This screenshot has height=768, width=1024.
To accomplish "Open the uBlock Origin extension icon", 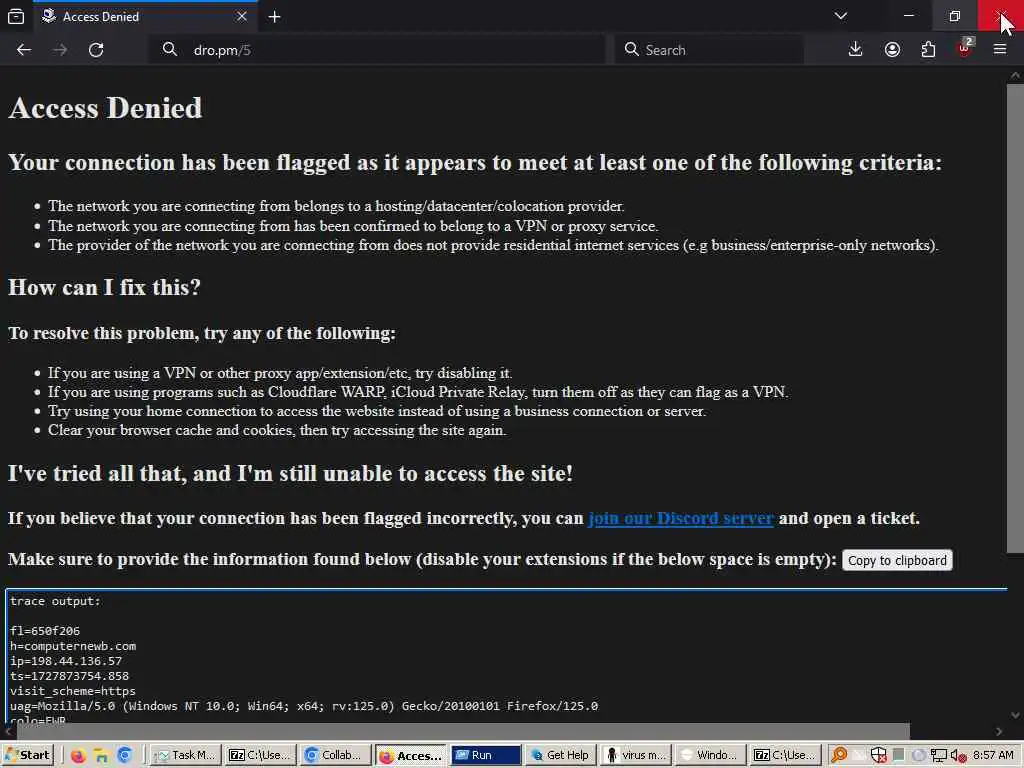I will (x=965, y=49).
